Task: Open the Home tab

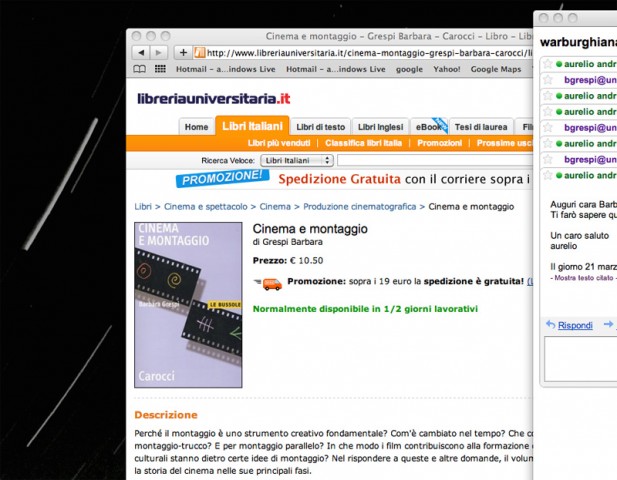Action: (196, 127)
